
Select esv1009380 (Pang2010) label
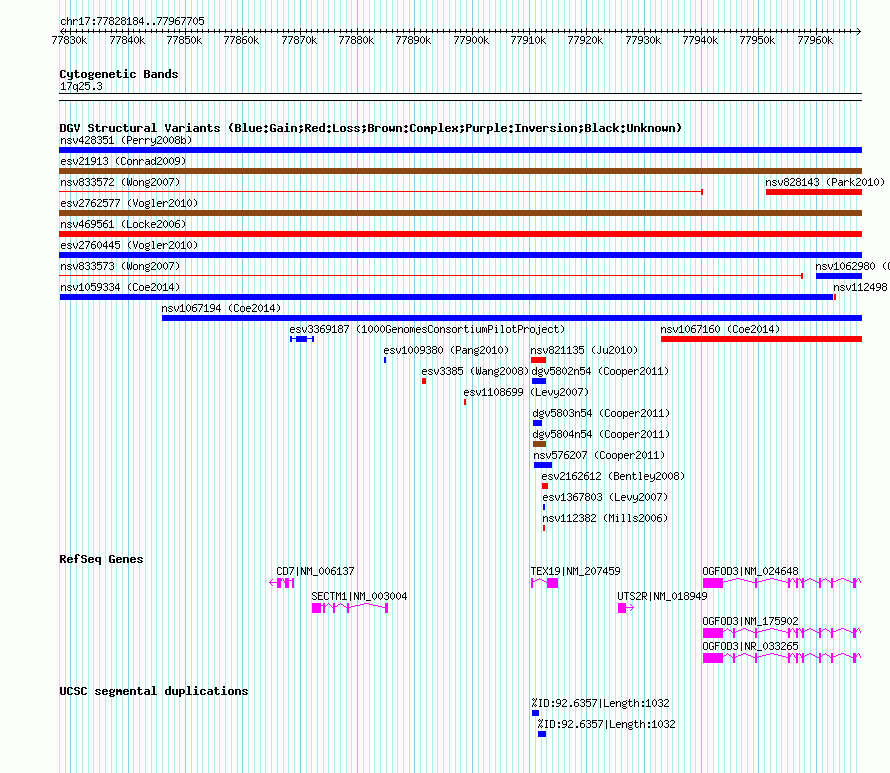(x=446, y=350)
